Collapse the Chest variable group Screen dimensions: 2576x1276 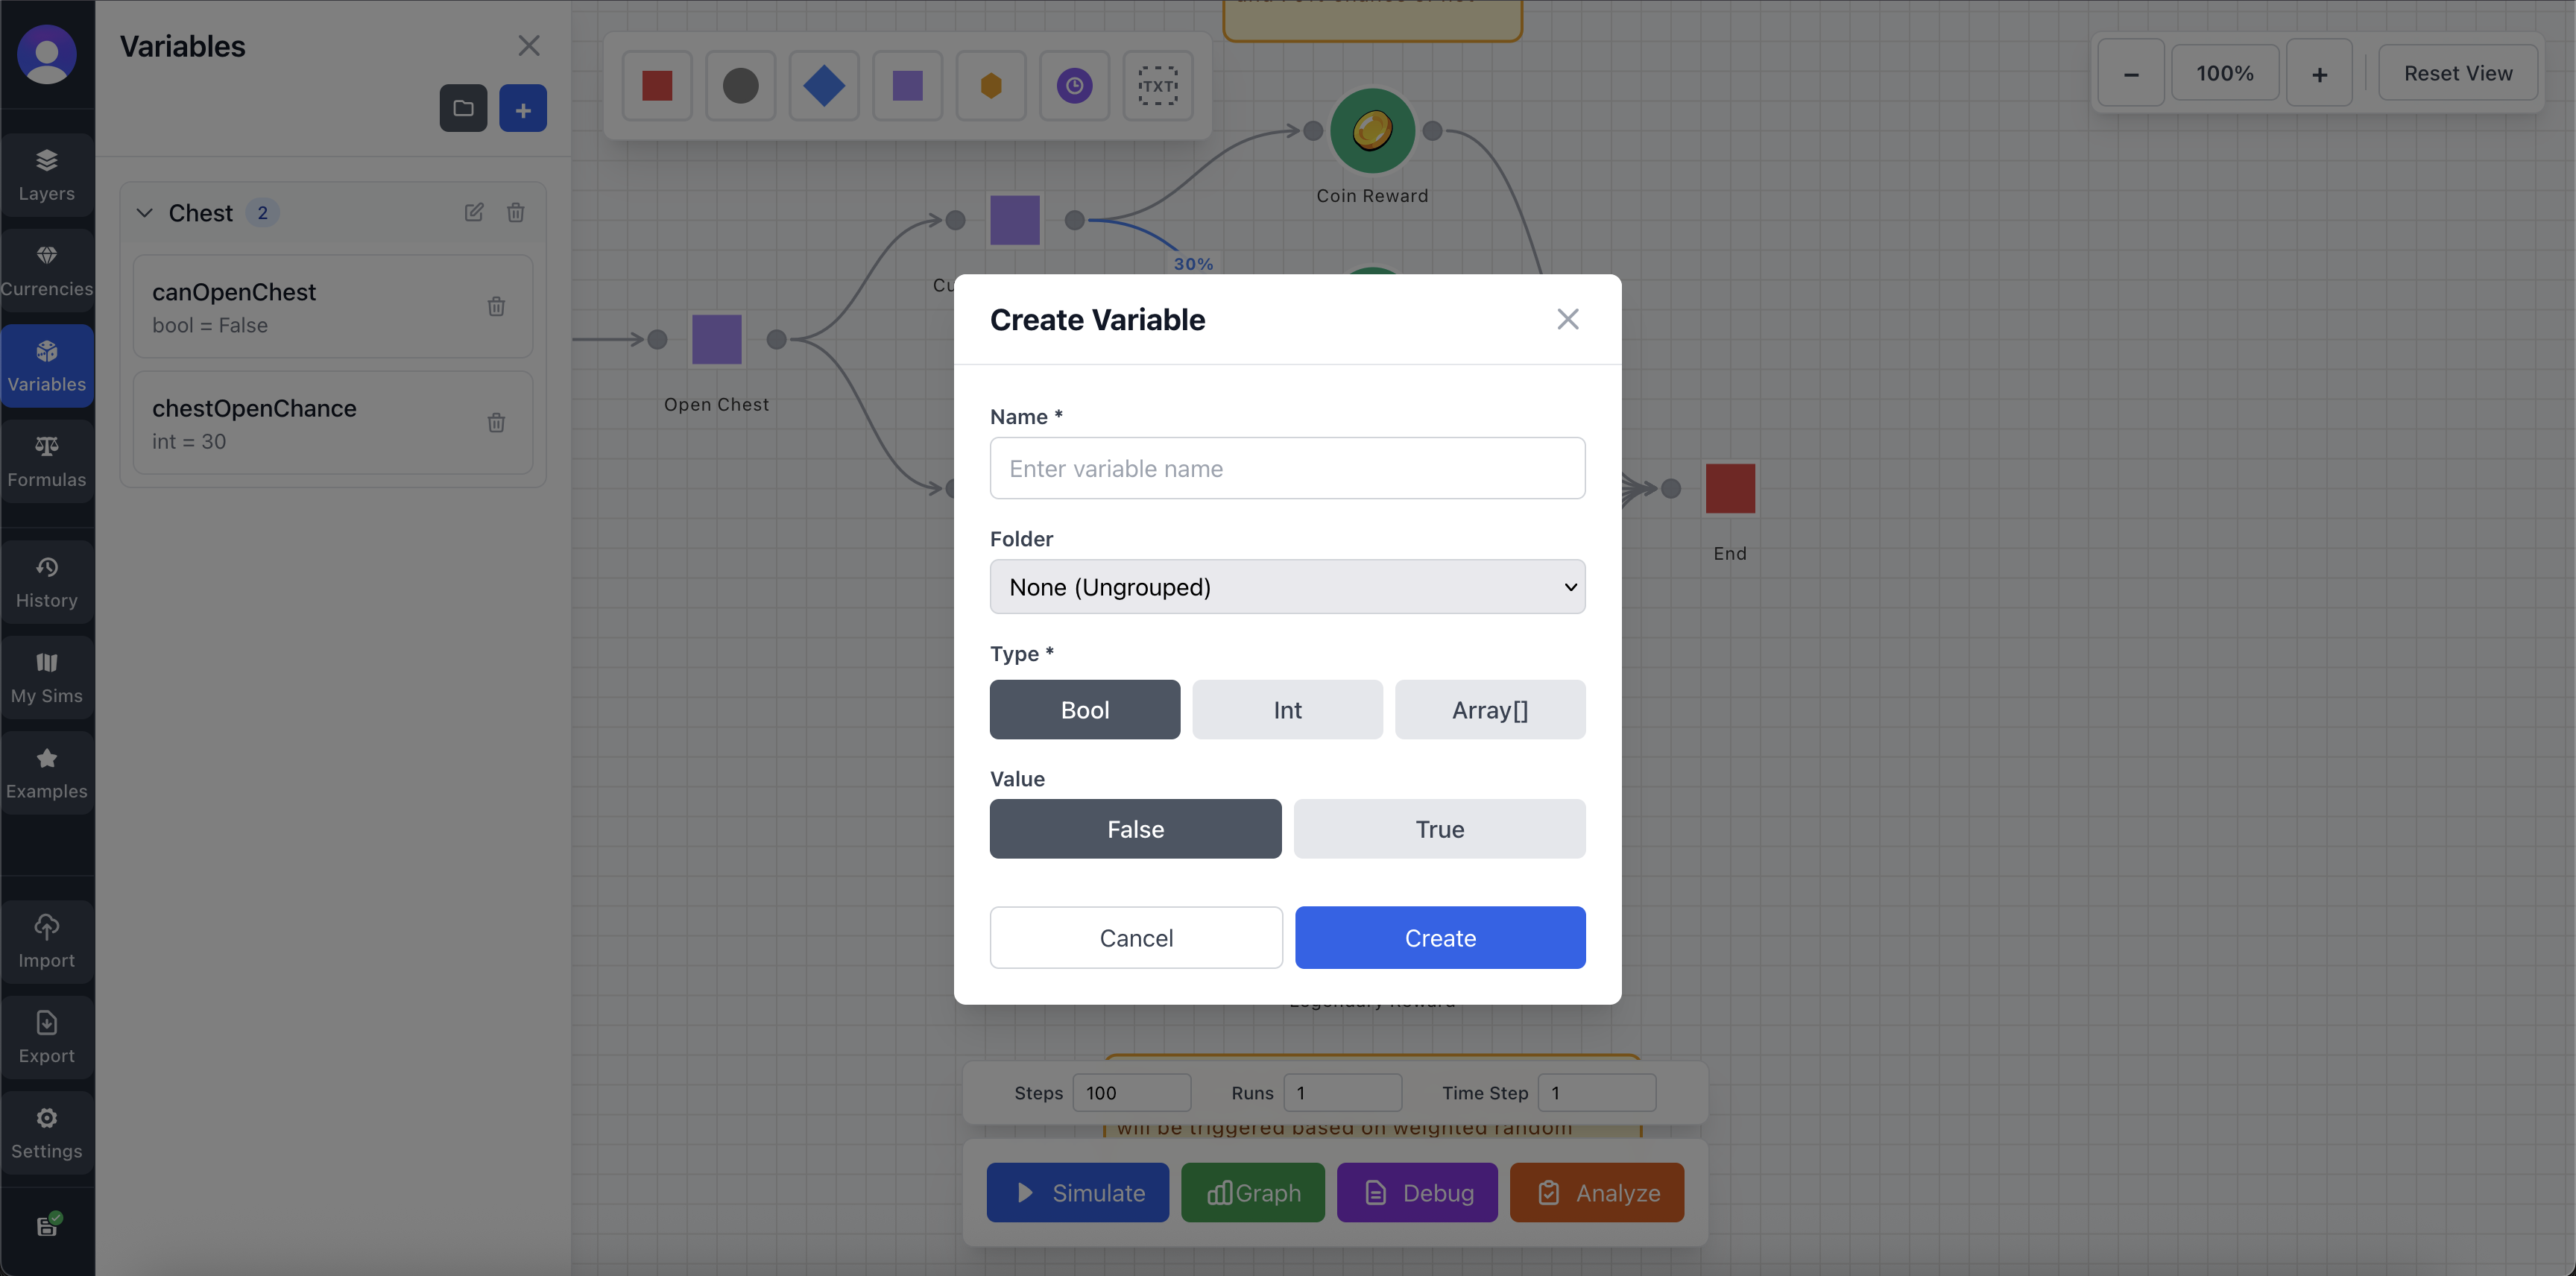(144, 212)
